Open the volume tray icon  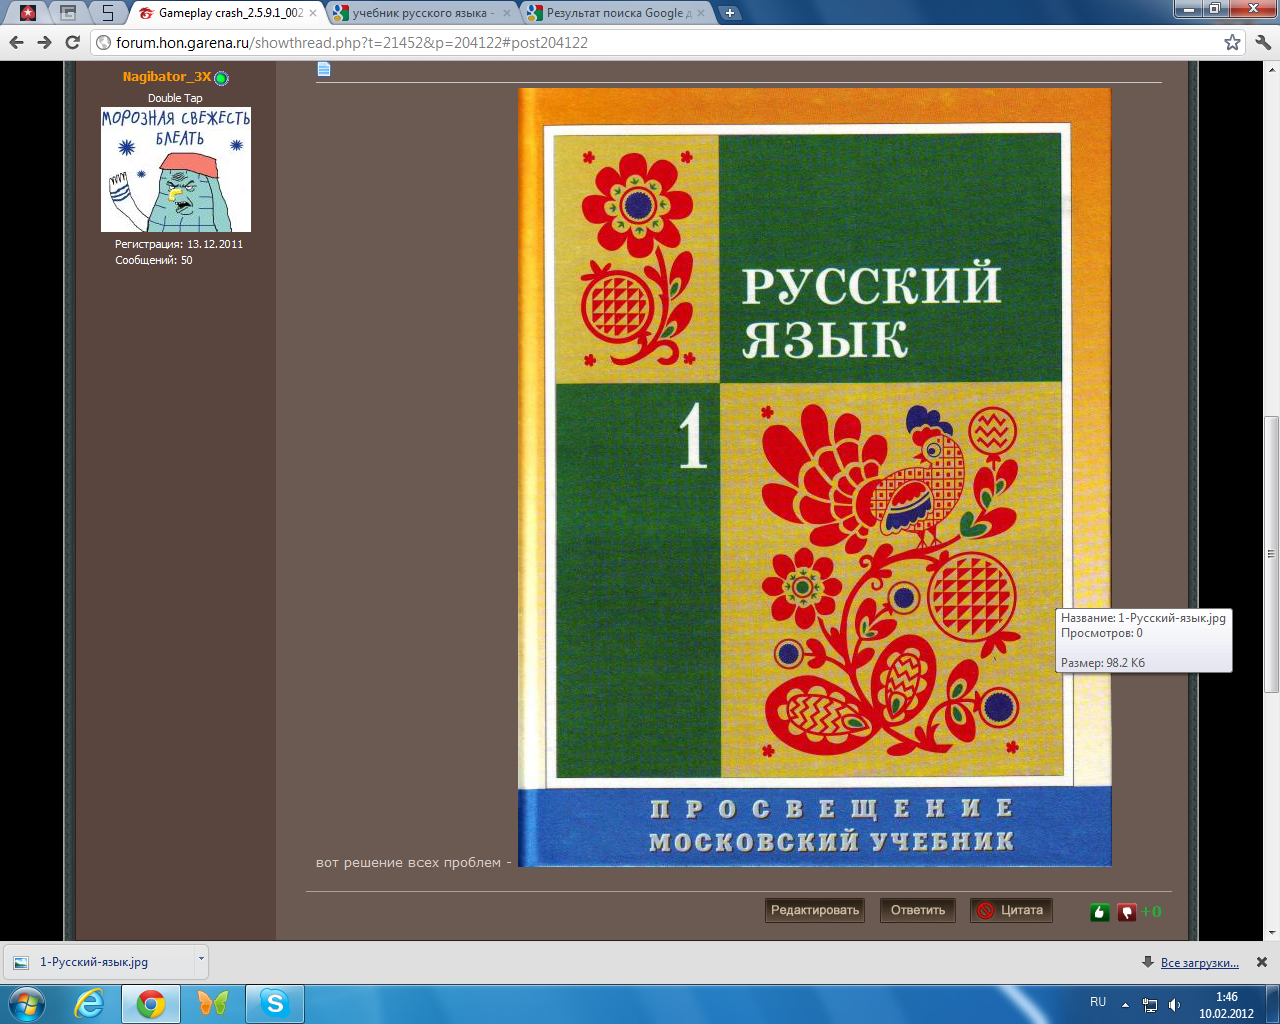1174,1004
